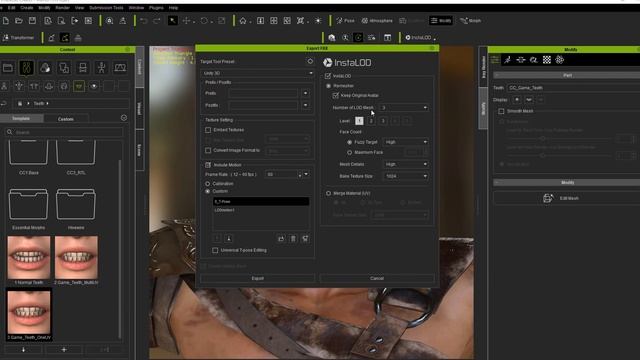
Task: Select the Remesher radio button
Action: point(329,86)
